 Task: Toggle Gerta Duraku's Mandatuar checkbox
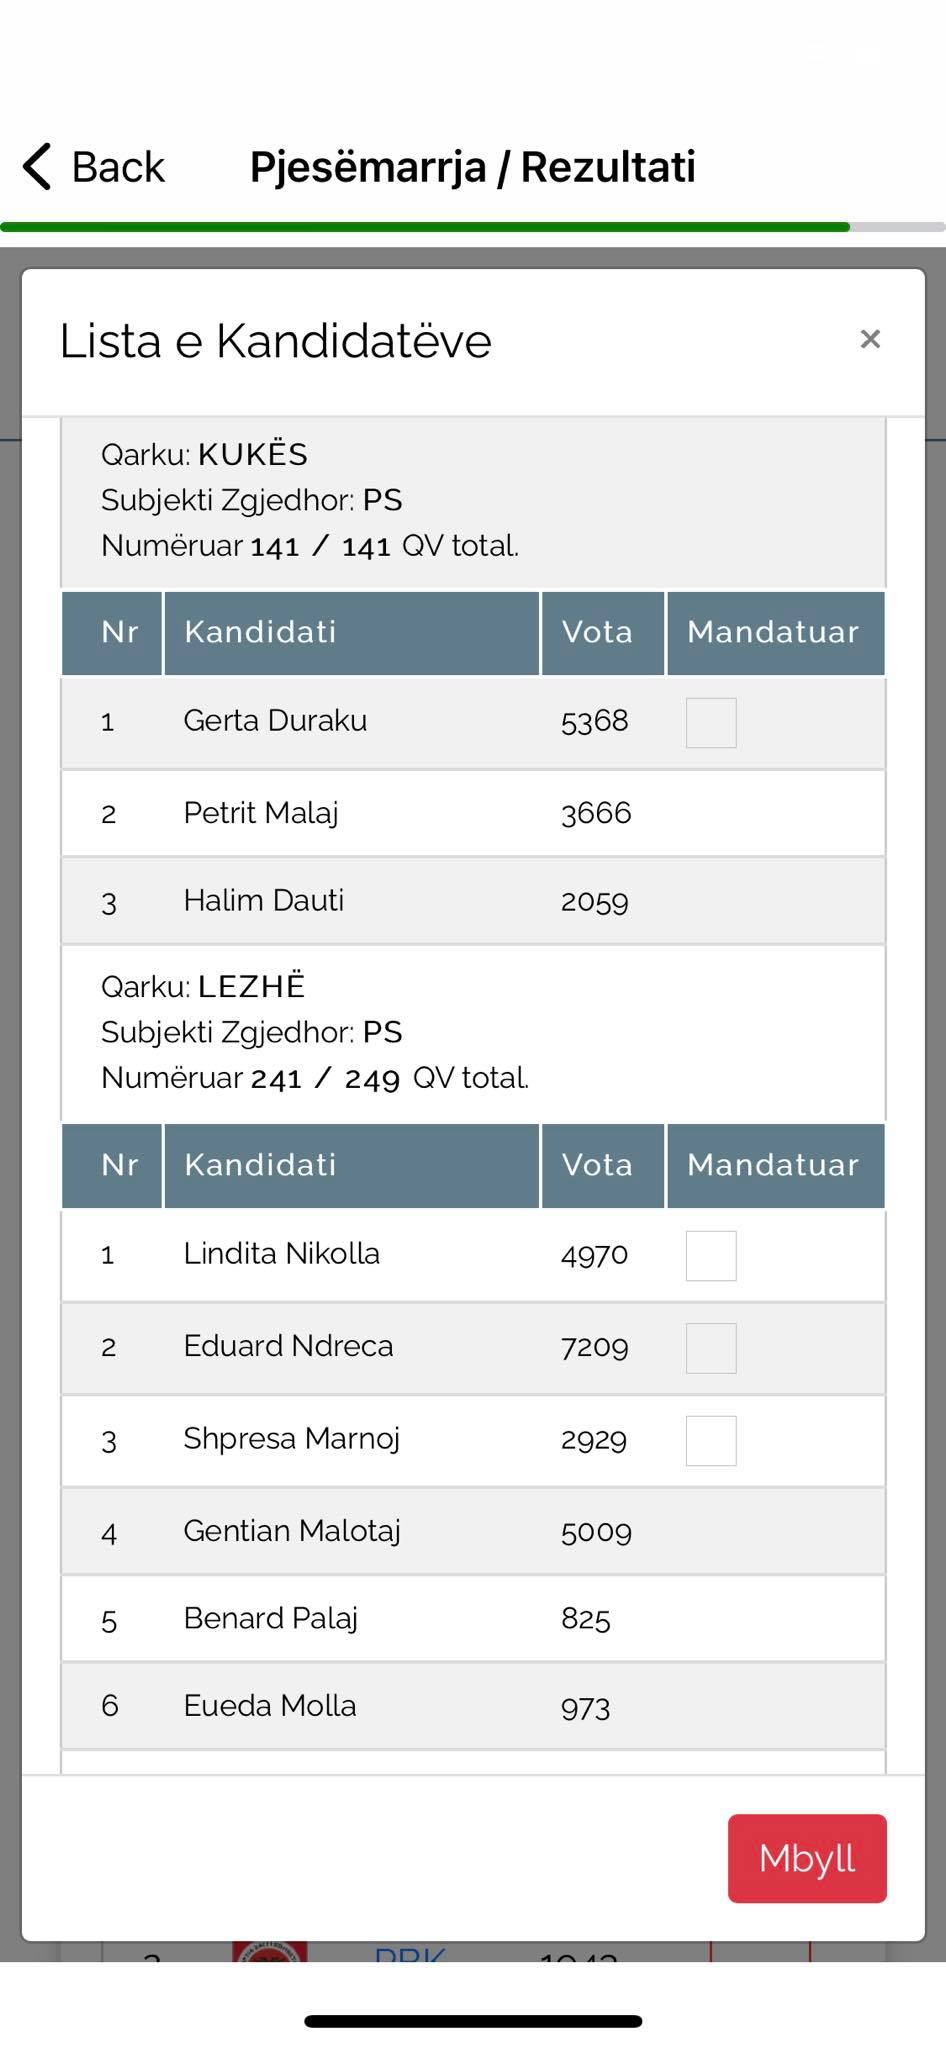point(711,722)
